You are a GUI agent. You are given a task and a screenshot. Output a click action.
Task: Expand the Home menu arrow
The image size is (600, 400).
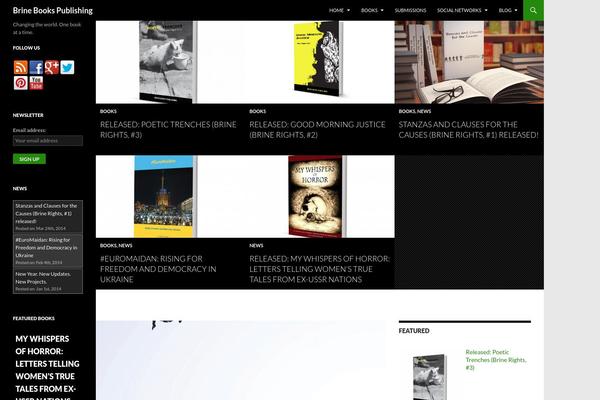pos(348,10)
